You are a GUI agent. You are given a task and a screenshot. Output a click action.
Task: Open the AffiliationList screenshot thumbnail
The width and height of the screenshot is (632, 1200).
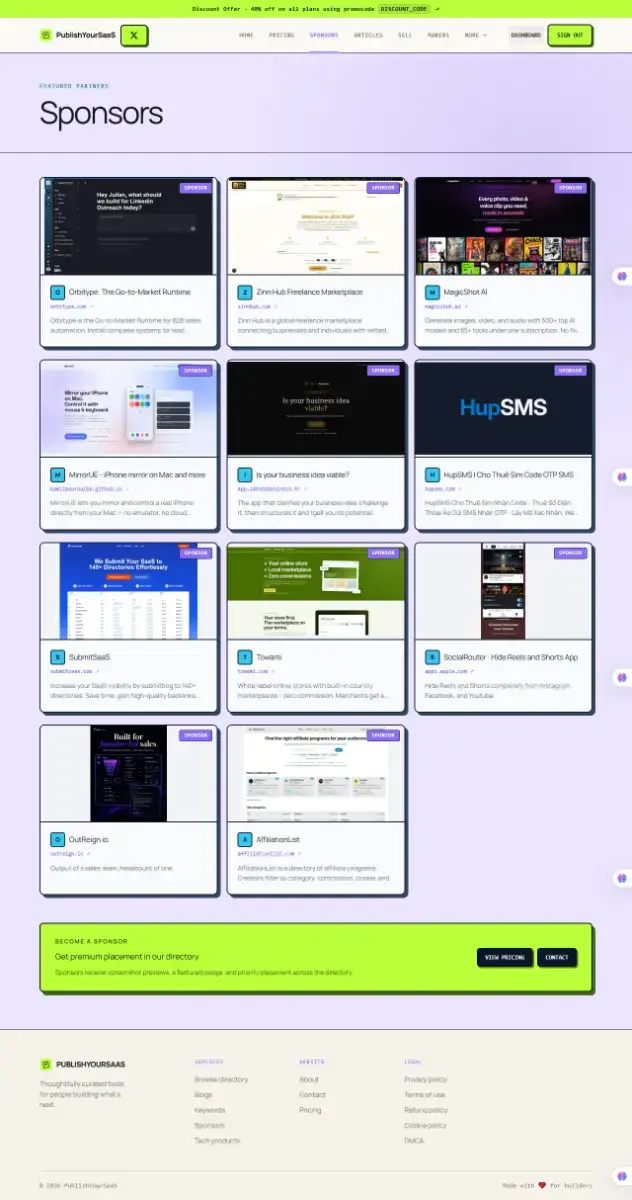coord(316,774)
